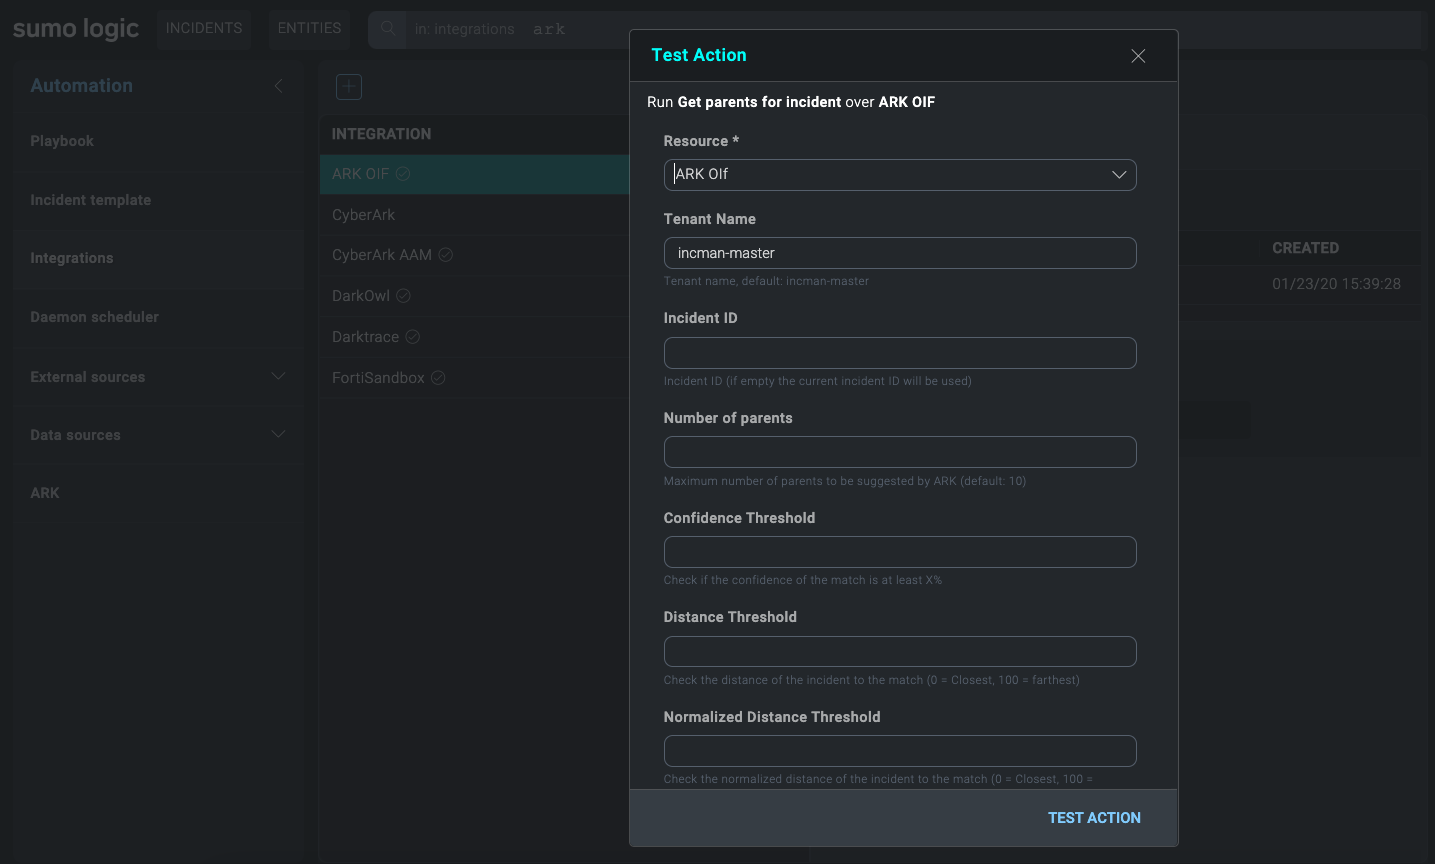The image size is (1435, 864).
Task: Click the search magnifier icon
Action: [x=388, y=29]
